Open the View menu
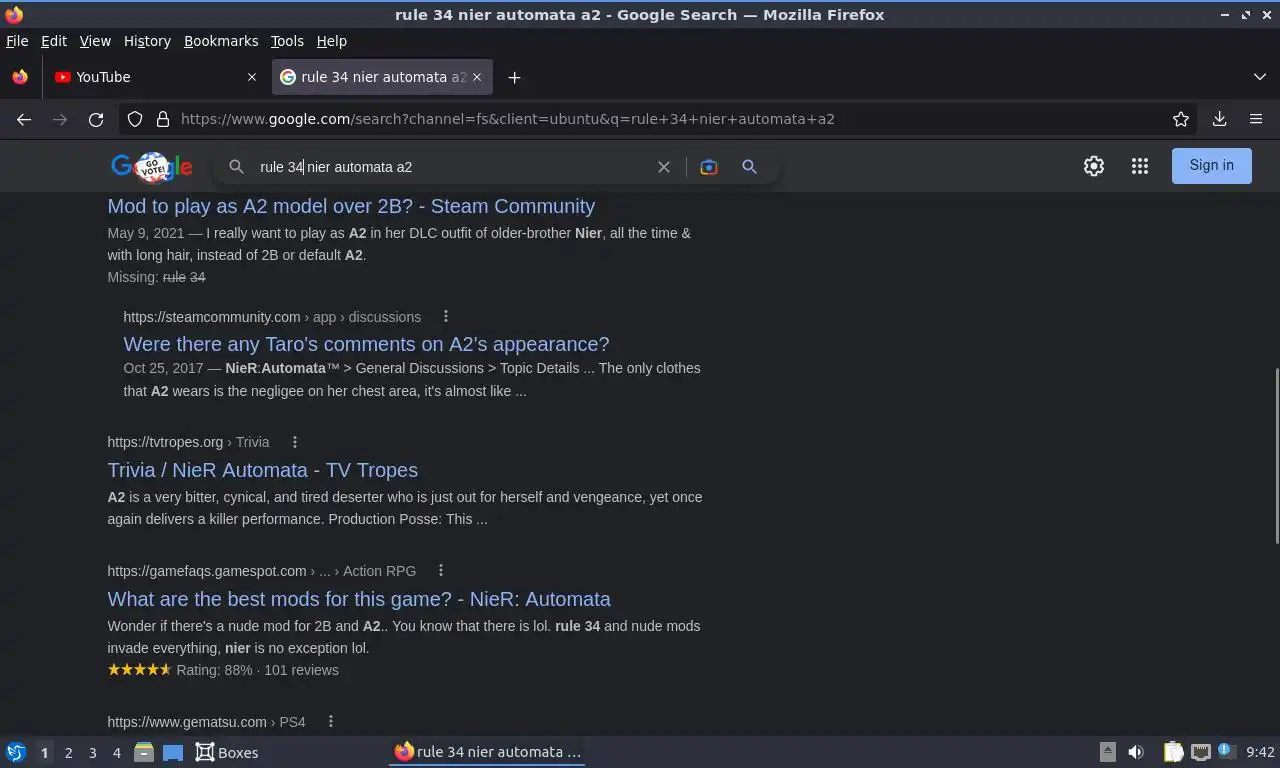The height and width of the screenshot is (768, 1280). click(95, 41)
